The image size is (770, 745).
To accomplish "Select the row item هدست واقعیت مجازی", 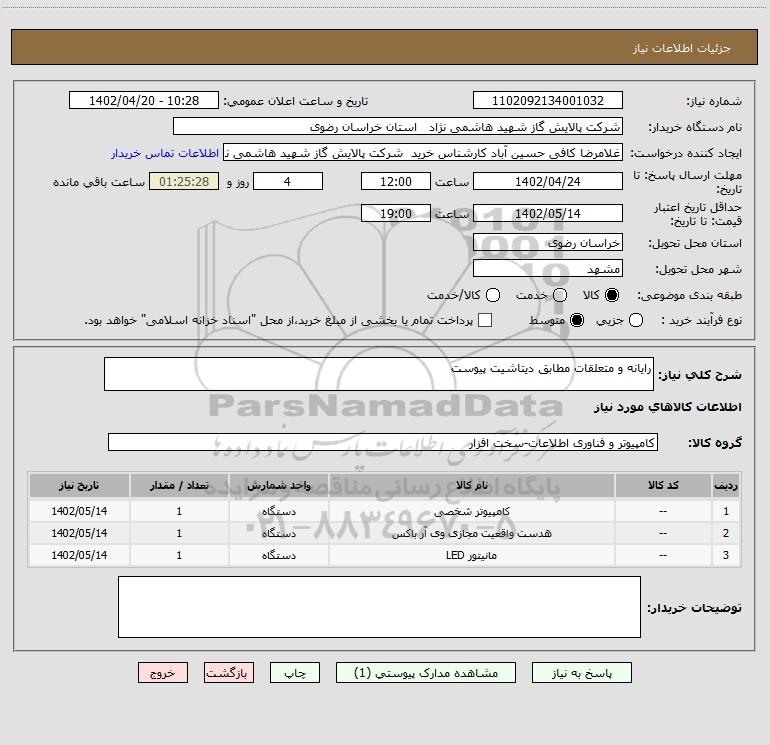I will point(471,533).
